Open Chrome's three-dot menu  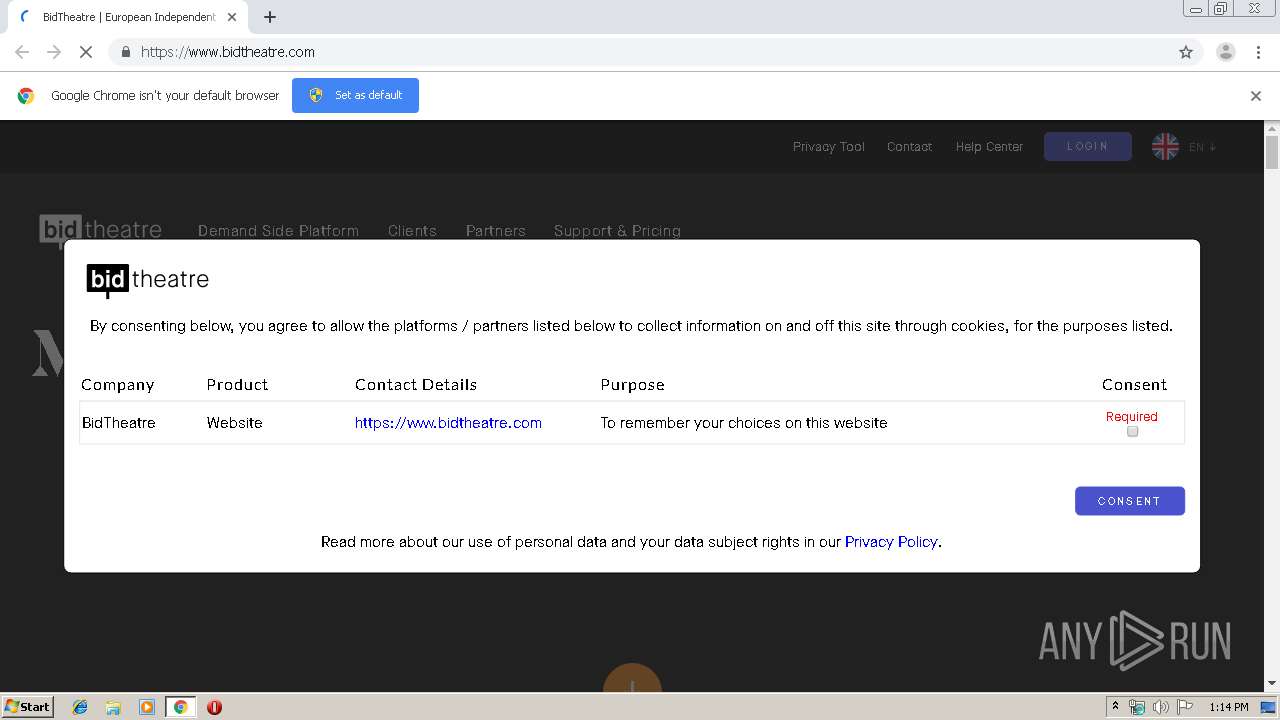coord(1258,52)
